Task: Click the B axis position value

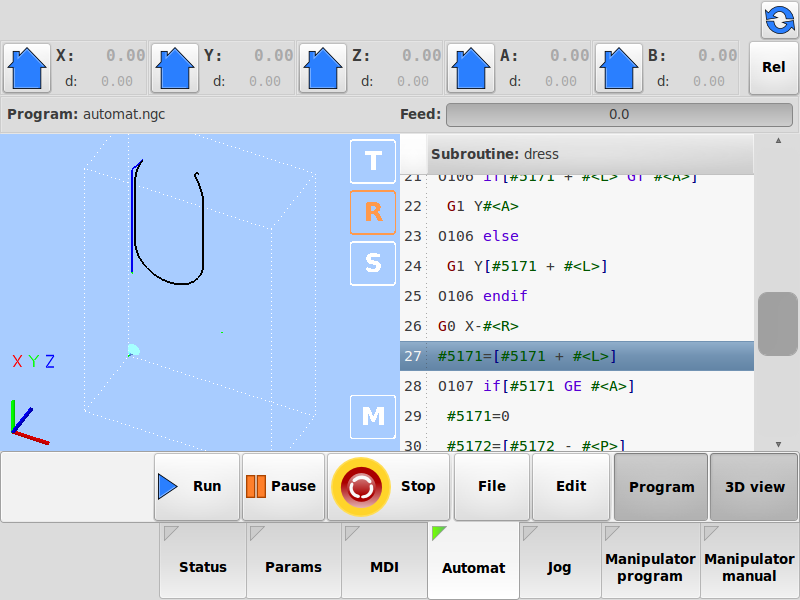Action: (717, 55)
